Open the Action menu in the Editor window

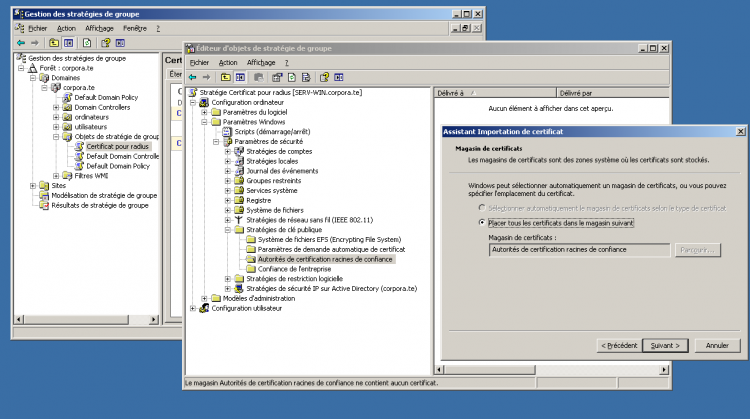click(x=228, y=62)
